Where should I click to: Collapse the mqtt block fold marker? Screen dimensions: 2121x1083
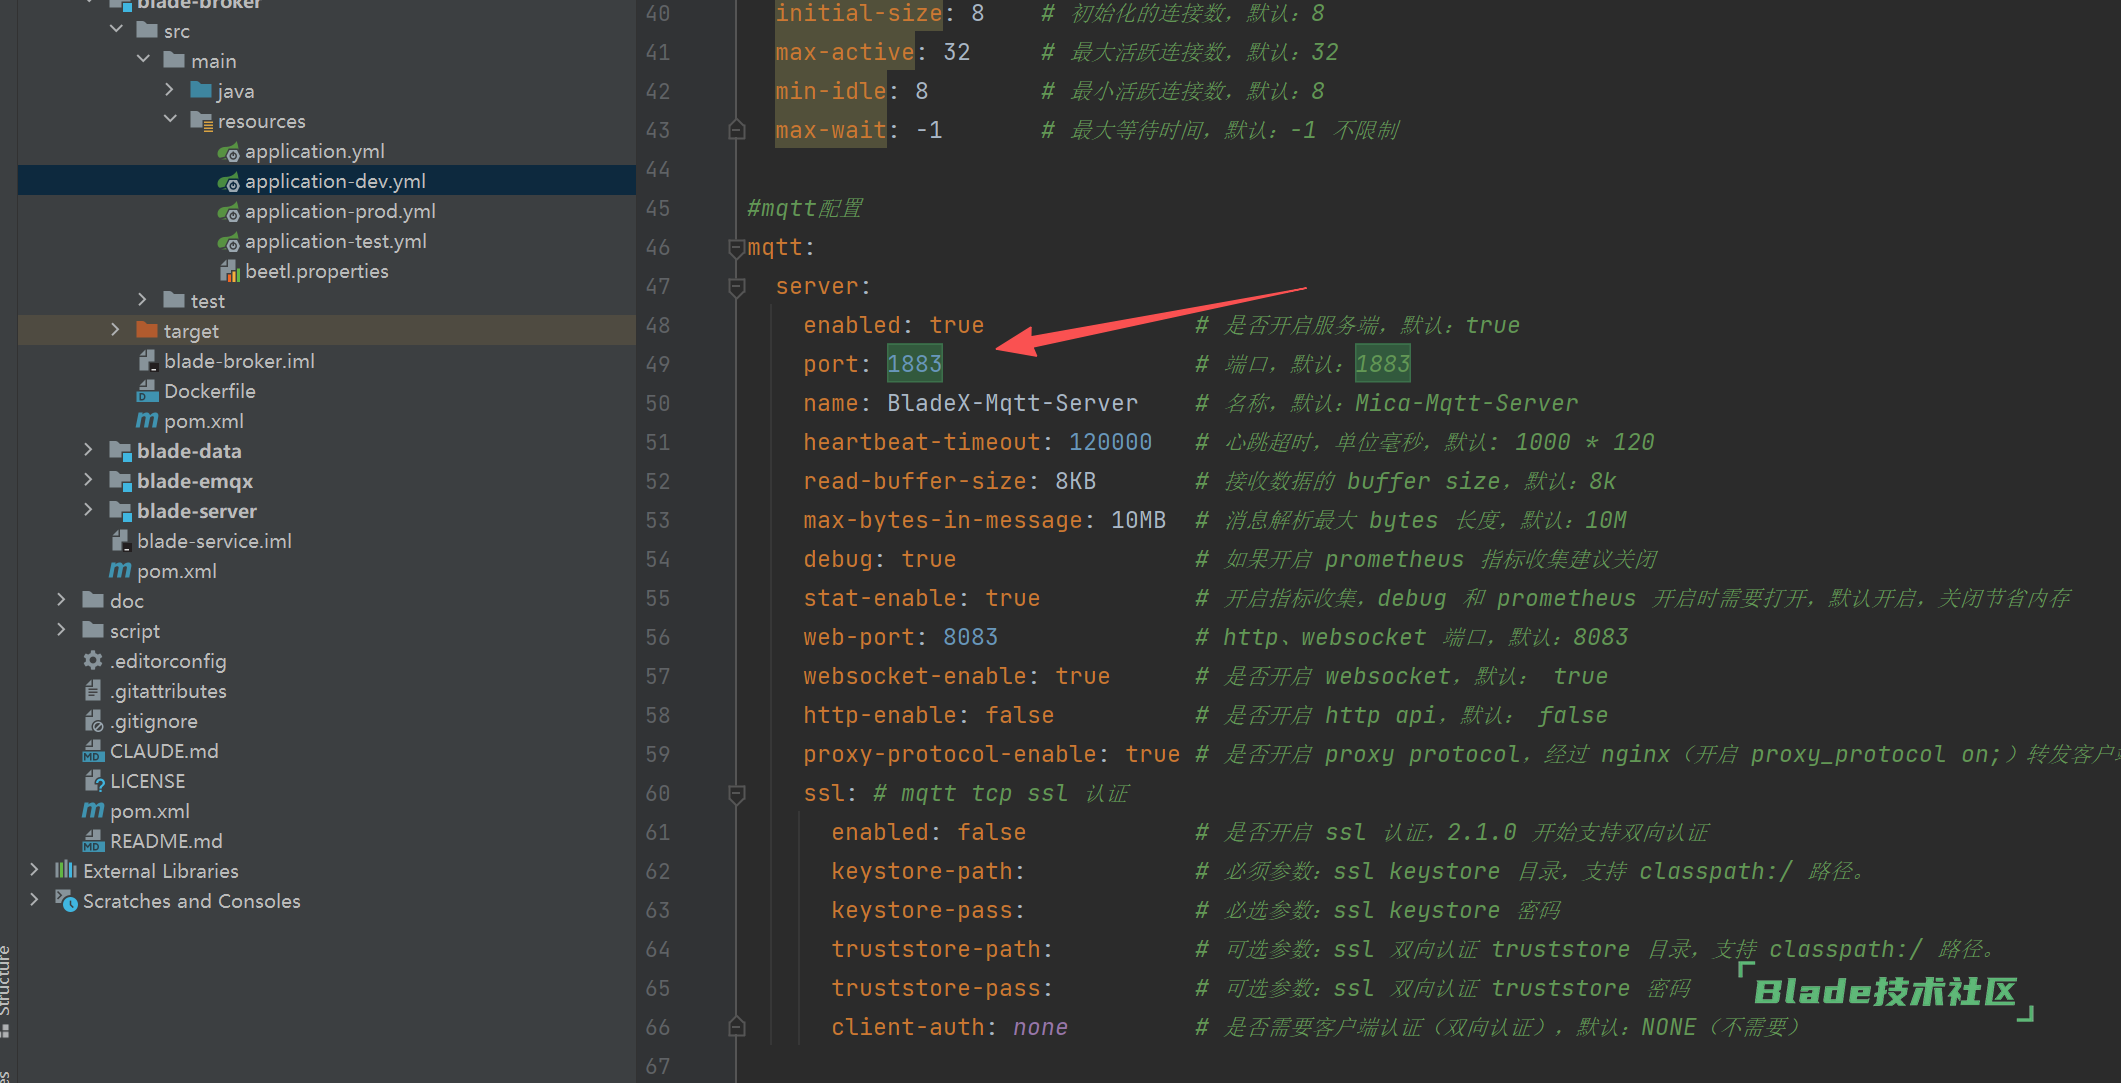click(x=737, y=248)
